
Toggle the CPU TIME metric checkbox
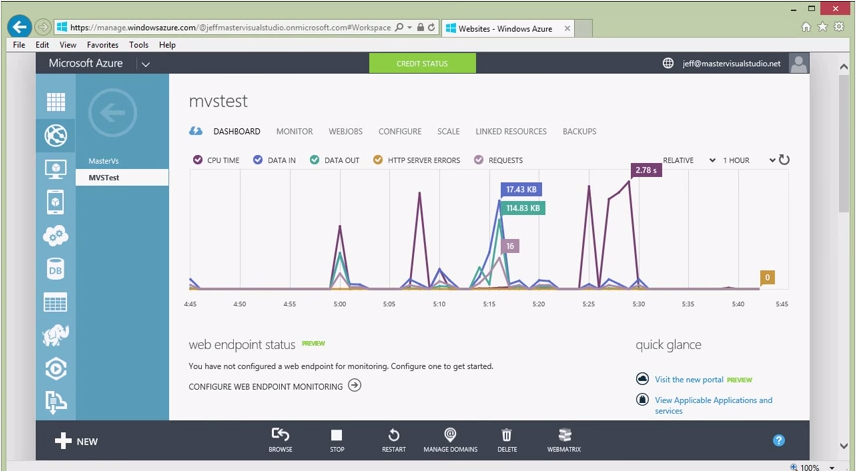198,160
